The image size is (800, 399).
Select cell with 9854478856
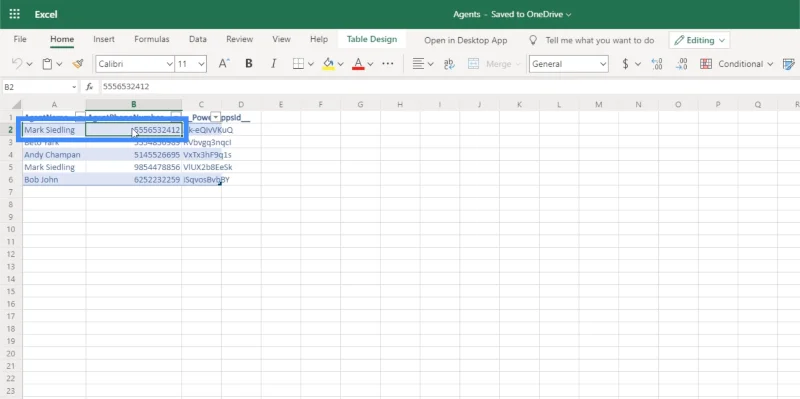(134, 167)
